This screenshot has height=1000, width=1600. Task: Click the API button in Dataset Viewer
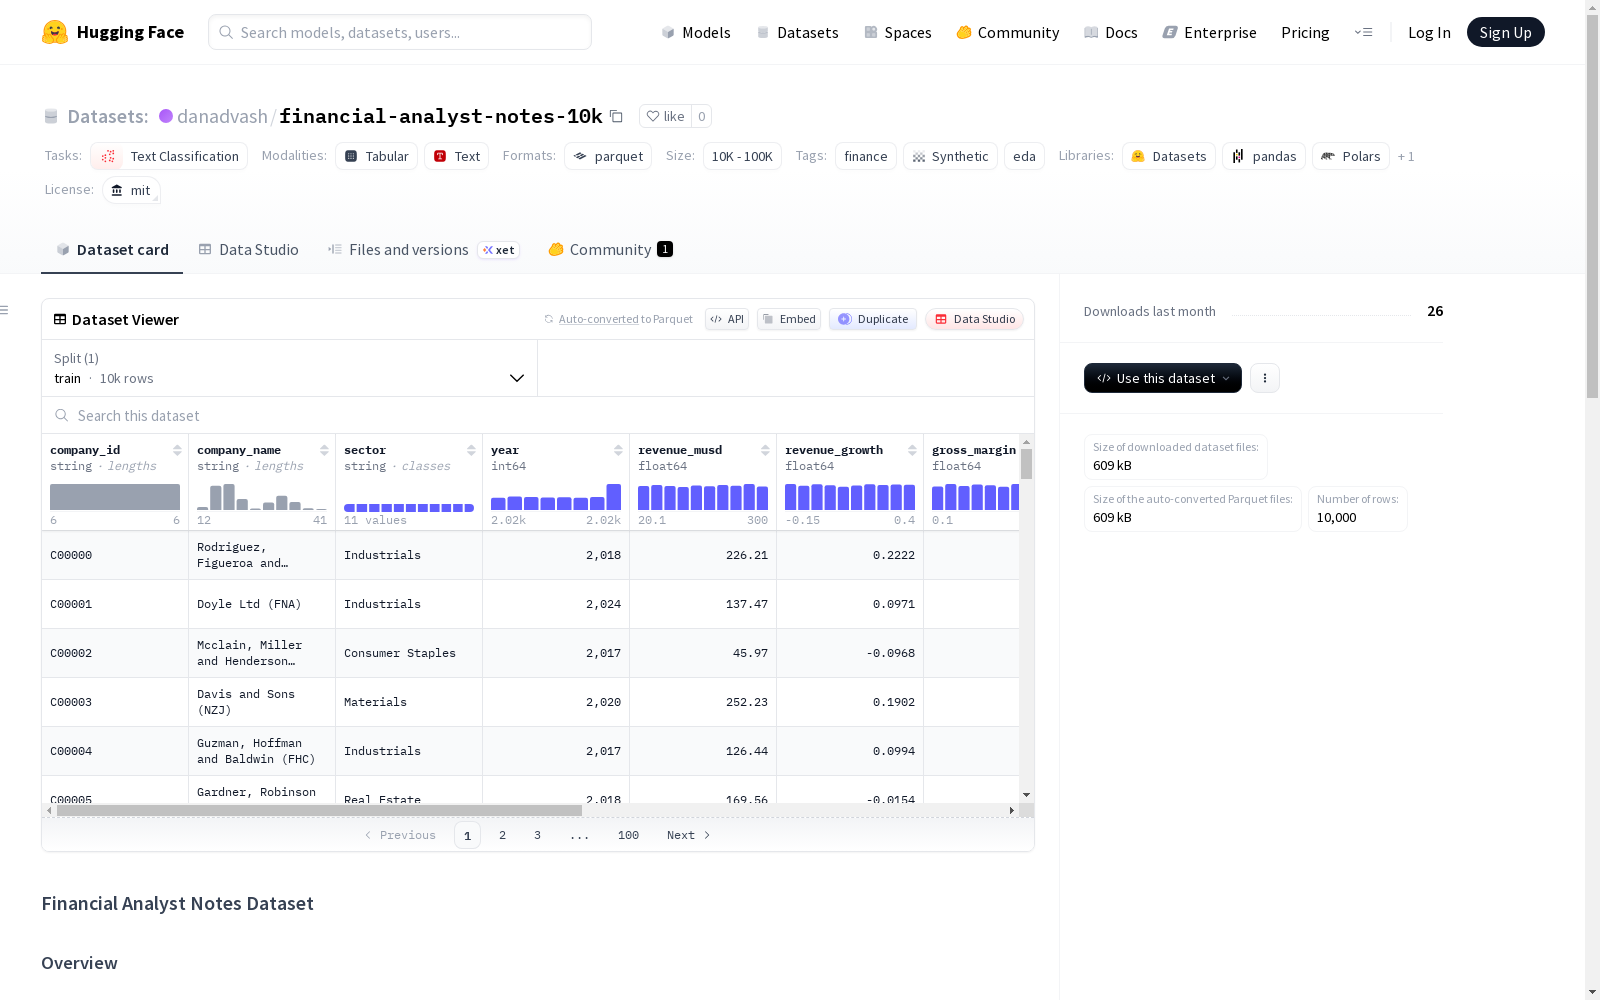point(727,319)
